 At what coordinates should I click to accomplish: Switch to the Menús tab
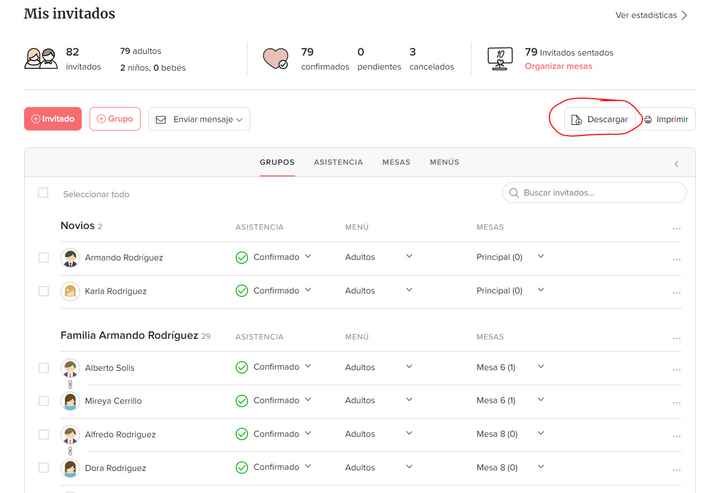click(x=445, y=162)
